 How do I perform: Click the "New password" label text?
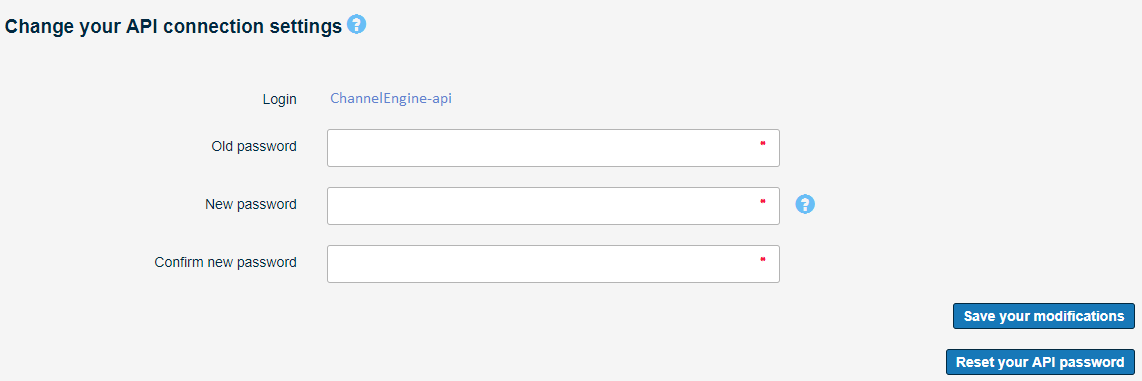(x=251, y=205)
